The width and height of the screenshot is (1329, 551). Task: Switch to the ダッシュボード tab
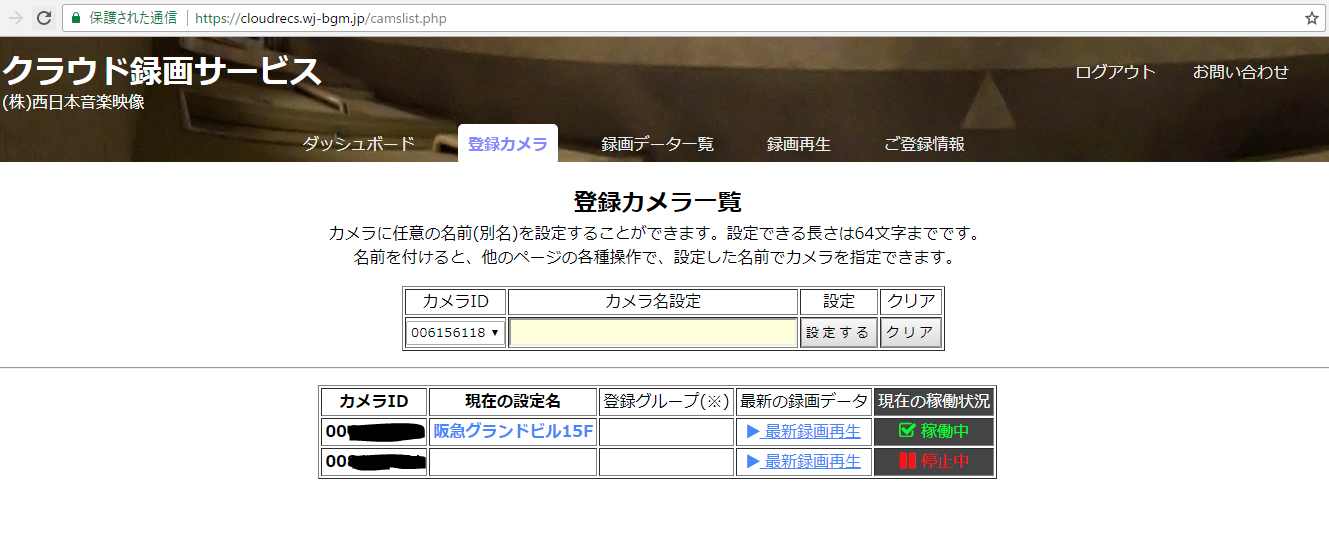pyautogui.click(x=358, y=144)
